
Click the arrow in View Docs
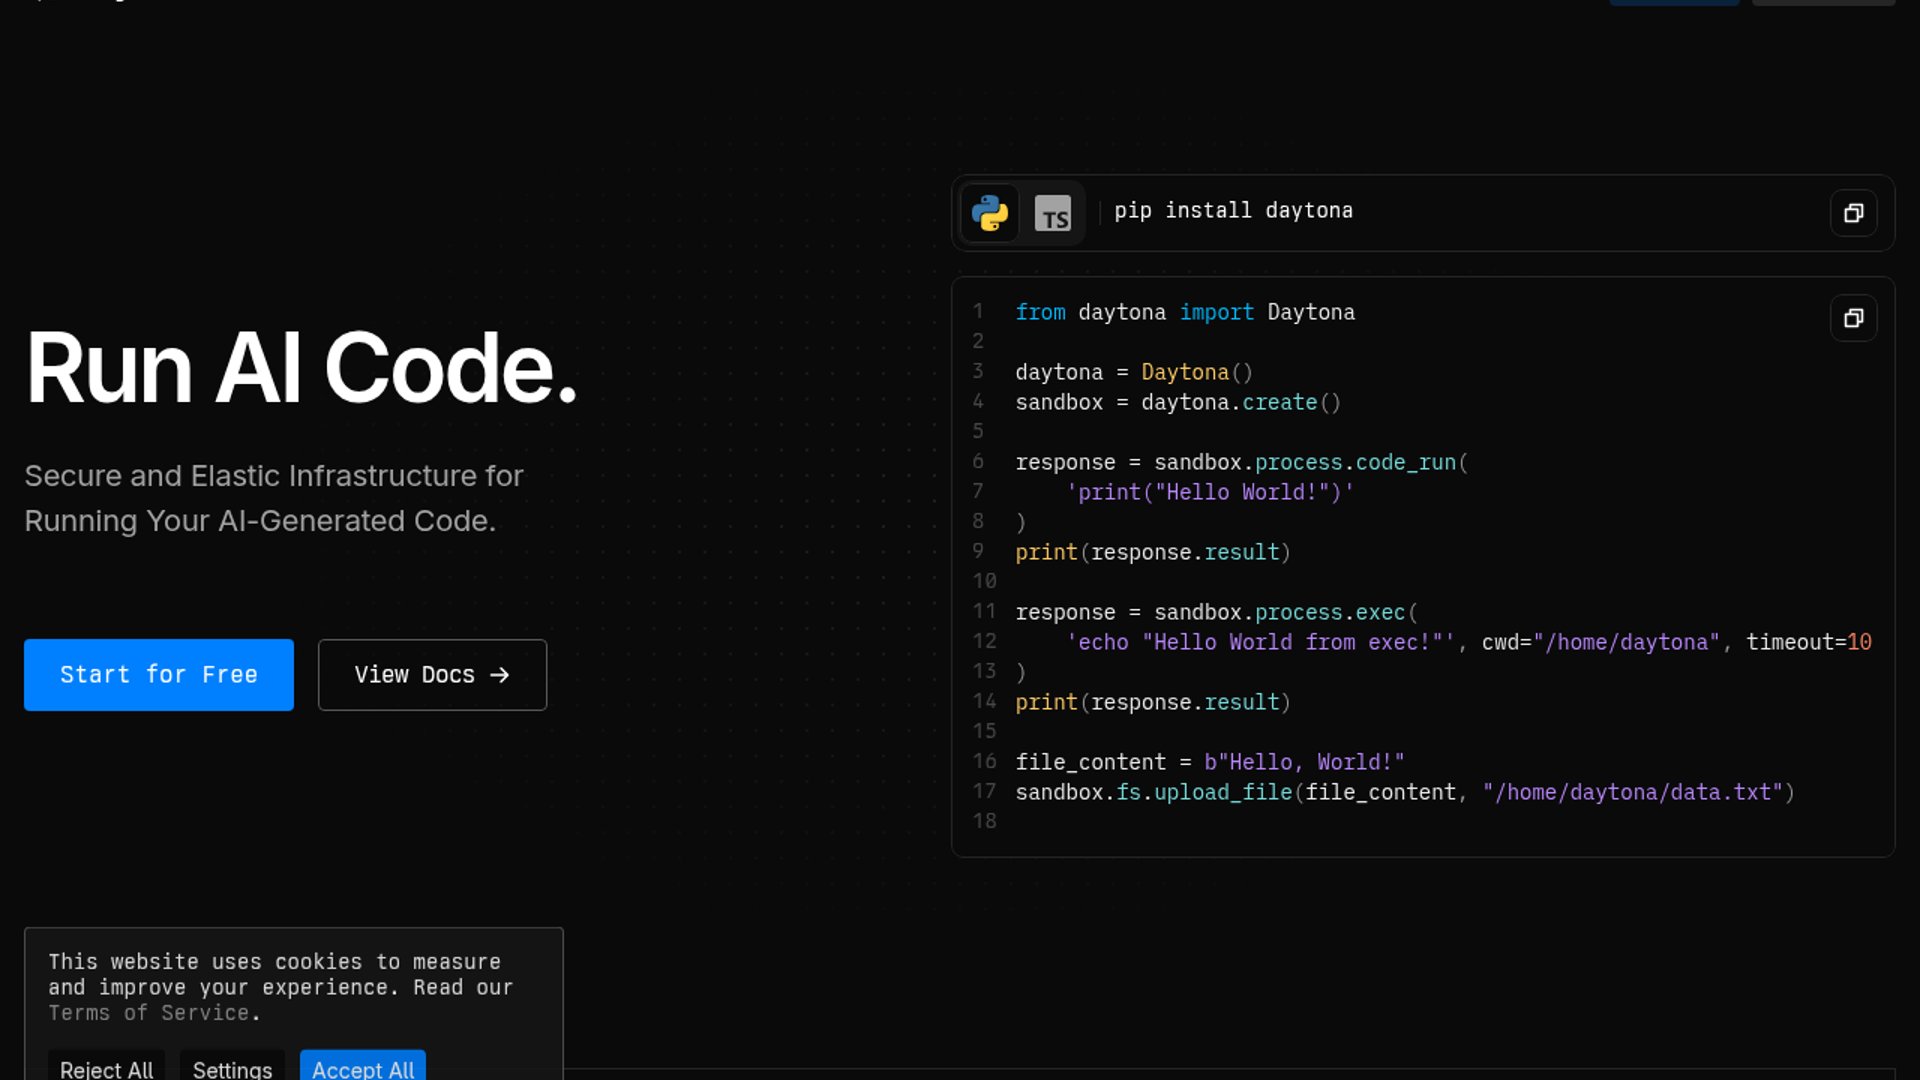500,675
